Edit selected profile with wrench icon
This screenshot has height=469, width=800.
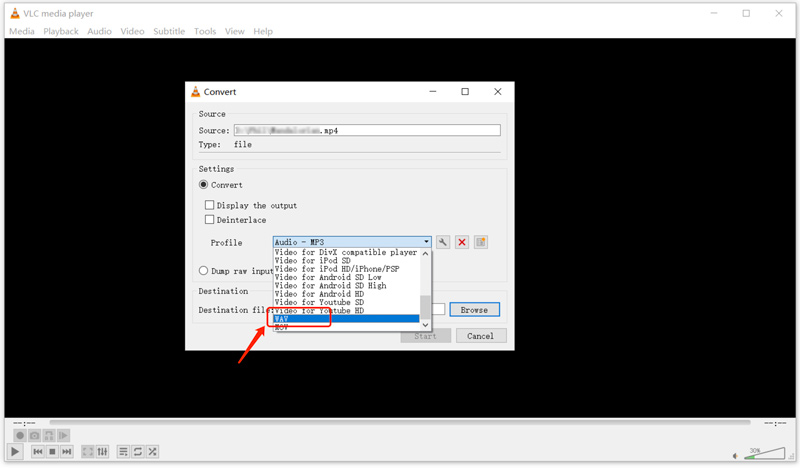click(443, 242)
